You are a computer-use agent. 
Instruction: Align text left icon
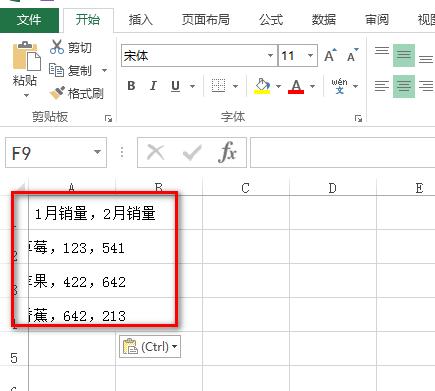click(x=381, y=86)
